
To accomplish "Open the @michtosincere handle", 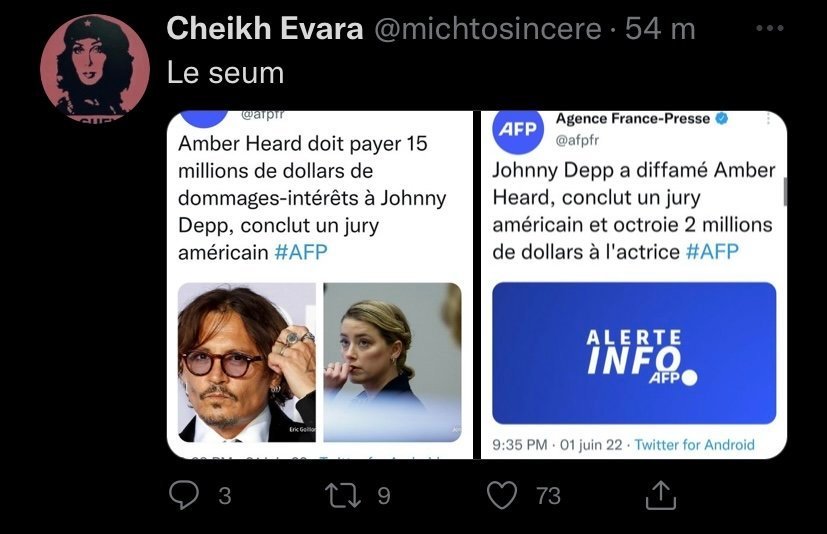I will 488,30.
